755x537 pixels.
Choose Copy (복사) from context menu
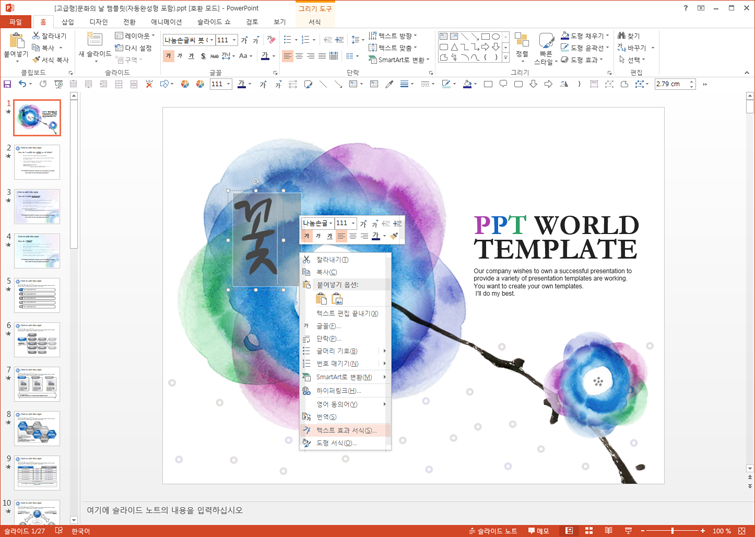click(x=345, y=272)
